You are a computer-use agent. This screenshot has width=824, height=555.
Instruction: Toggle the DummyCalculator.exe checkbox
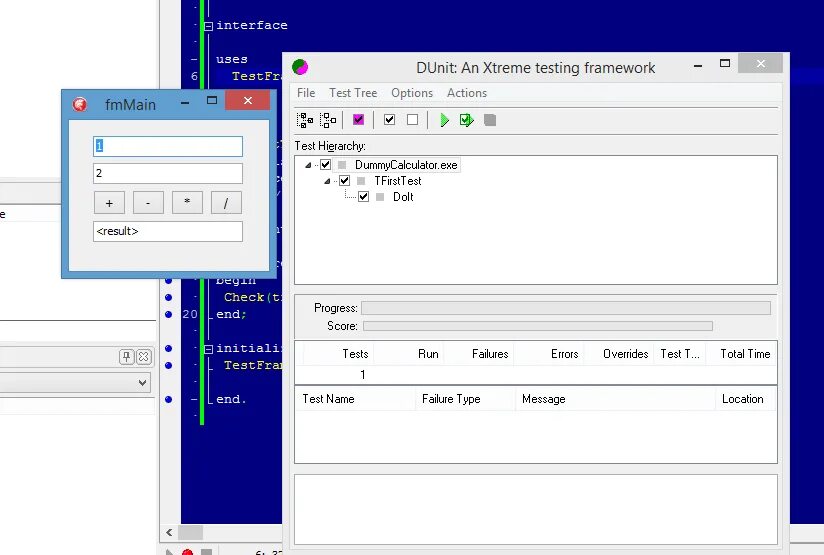pyautogui.click(x=325, y=165)
